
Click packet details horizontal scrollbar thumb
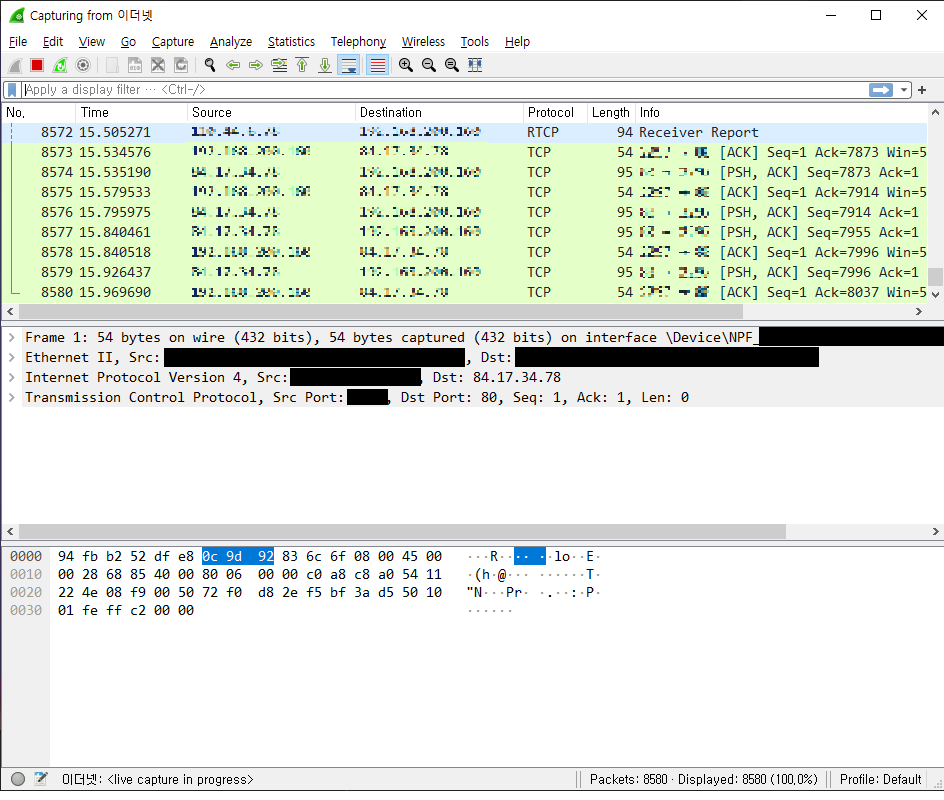(402, 532)
